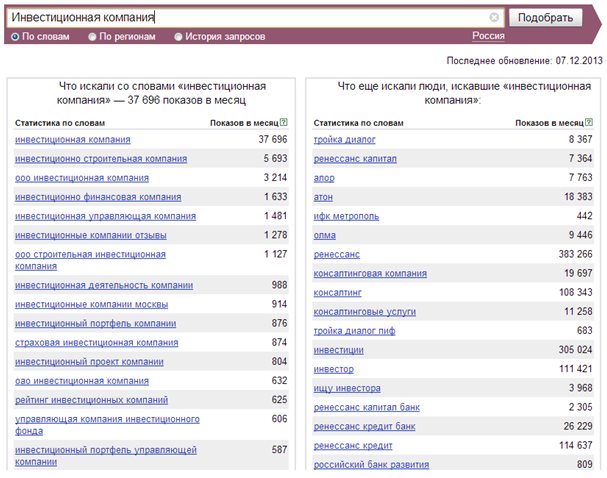Click value '305 024' in right table
This screenshot has width=607, height=478.
575,350
